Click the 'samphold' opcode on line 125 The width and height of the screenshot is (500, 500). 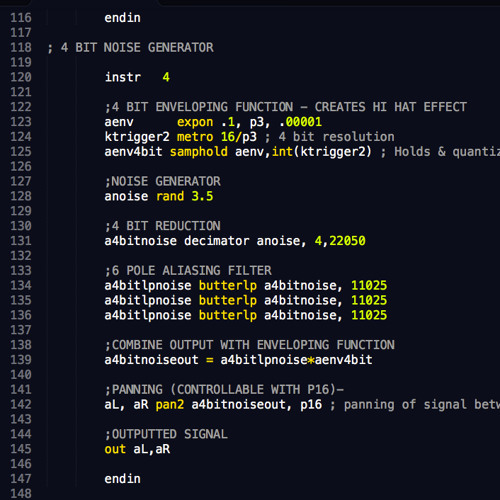[x=199, y=152]
